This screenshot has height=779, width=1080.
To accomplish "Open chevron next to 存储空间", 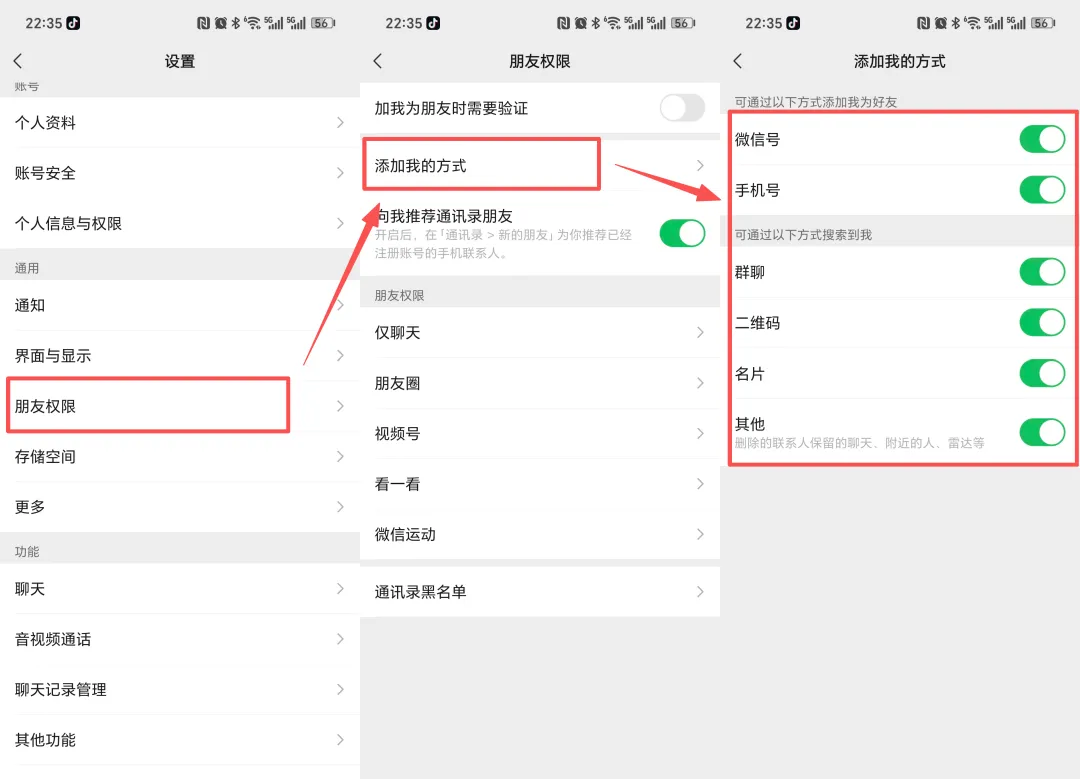I will coord(340,456).
